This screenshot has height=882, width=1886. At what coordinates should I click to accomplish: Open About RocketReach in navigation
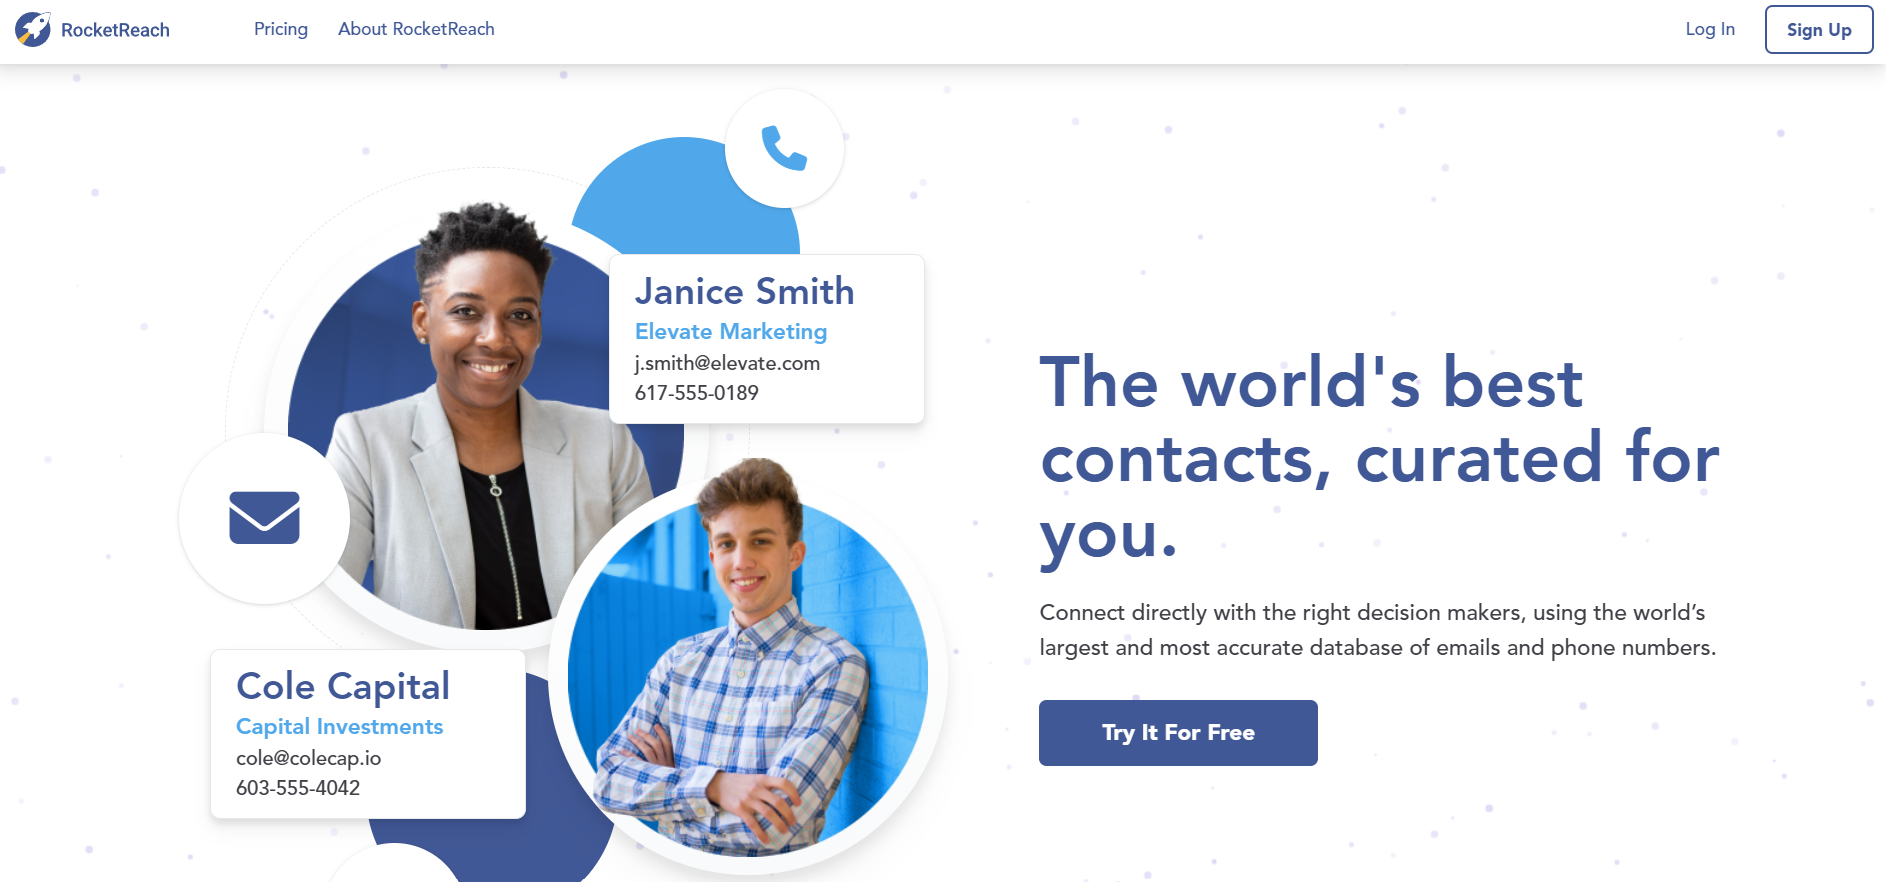(x=416, y=29)
